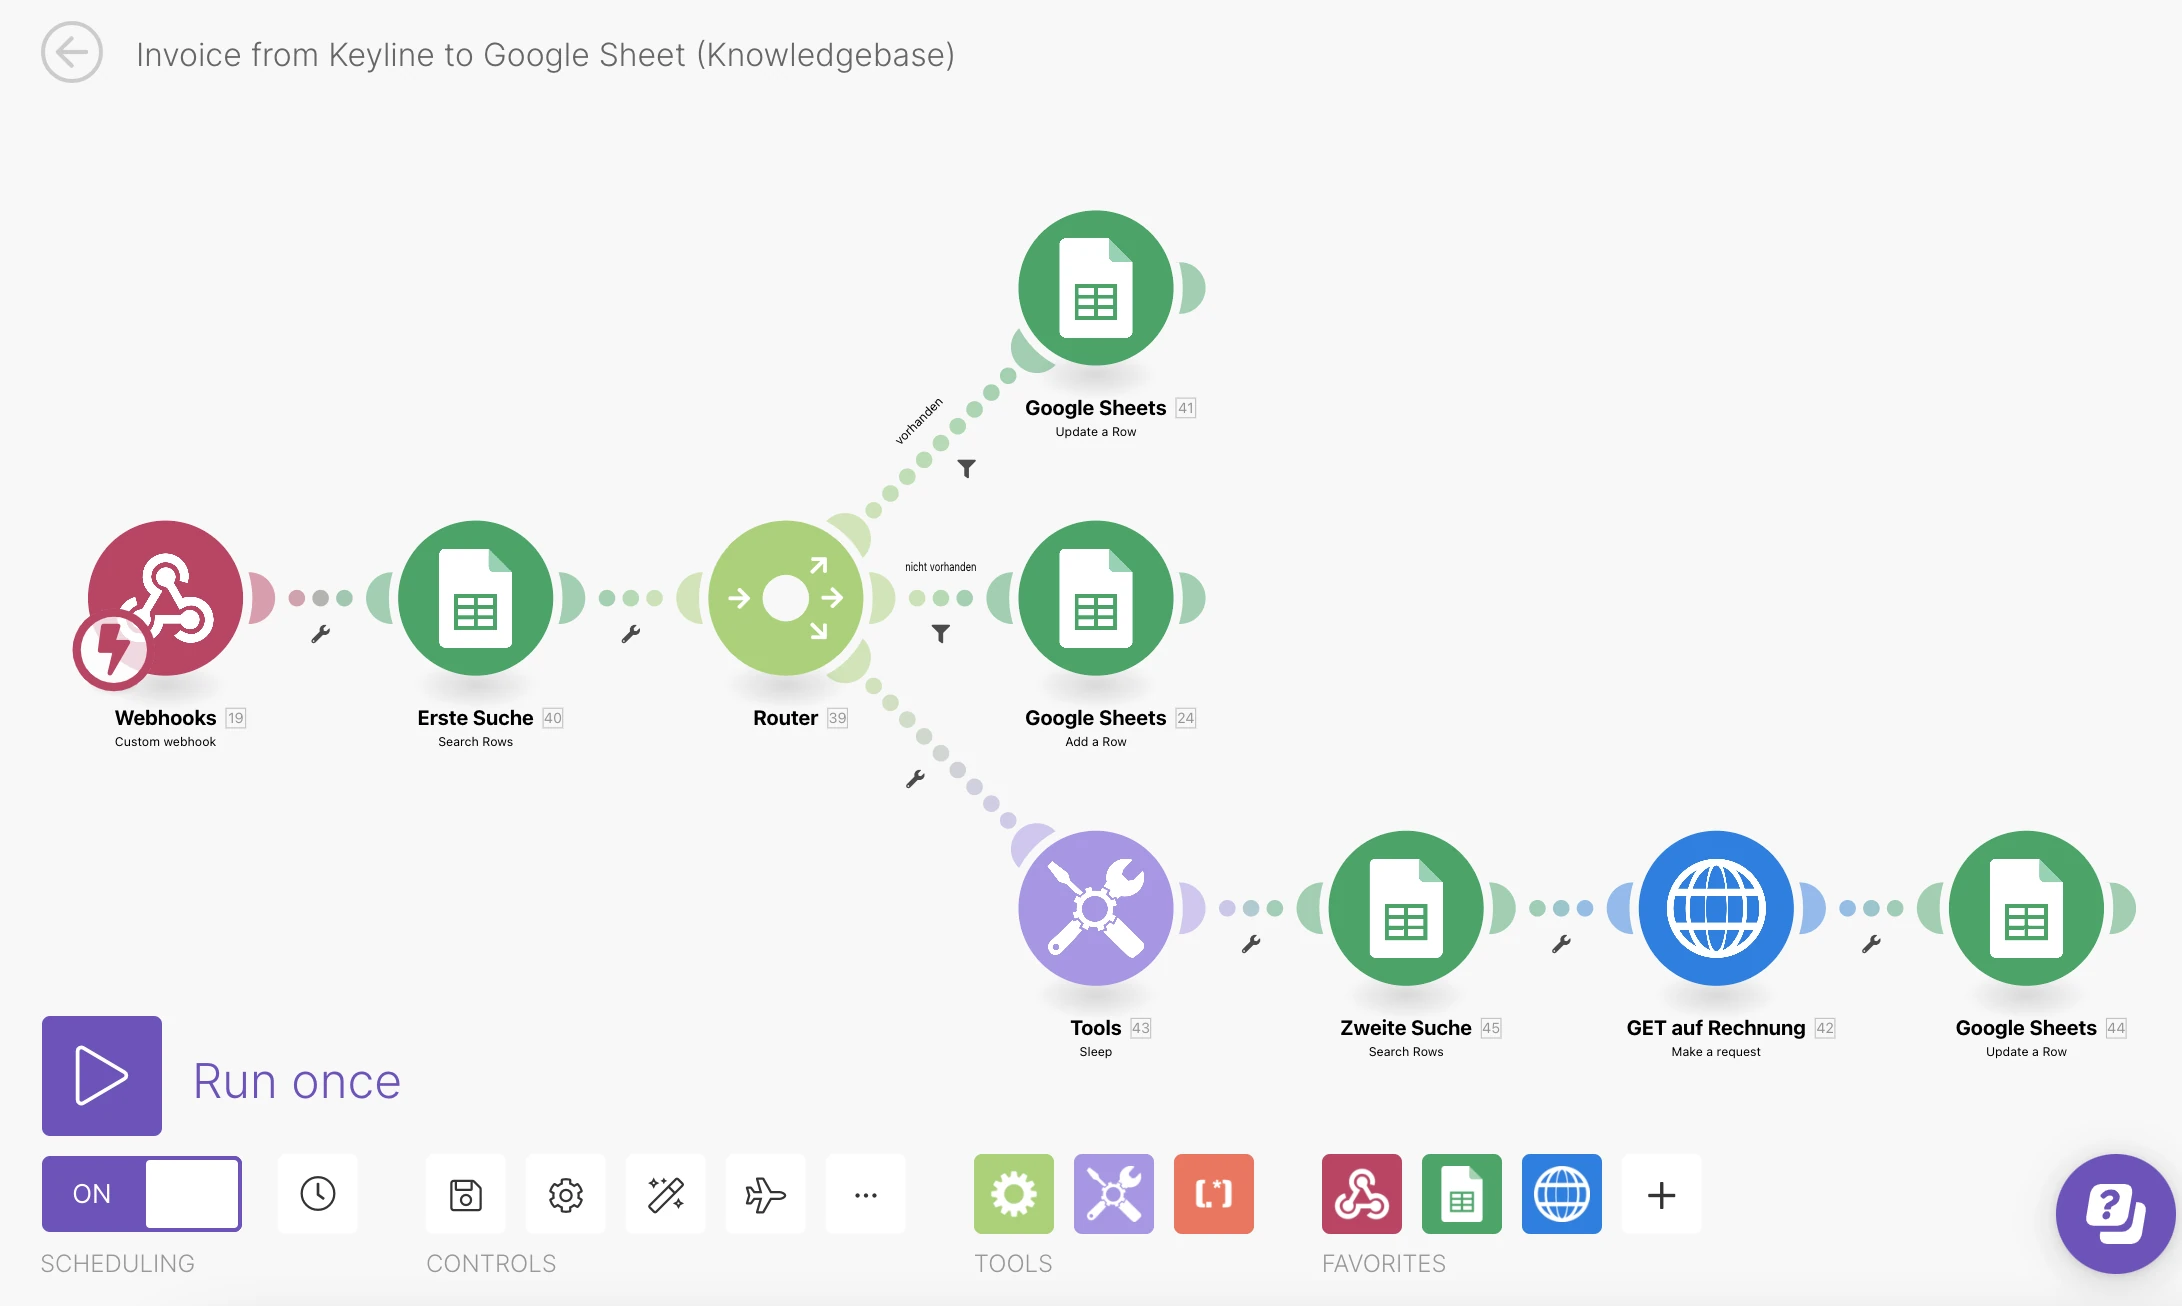Open the Zweite Suche Search Rows module
This screenshot has height=1306, width=2182.
coord(1406,908)
